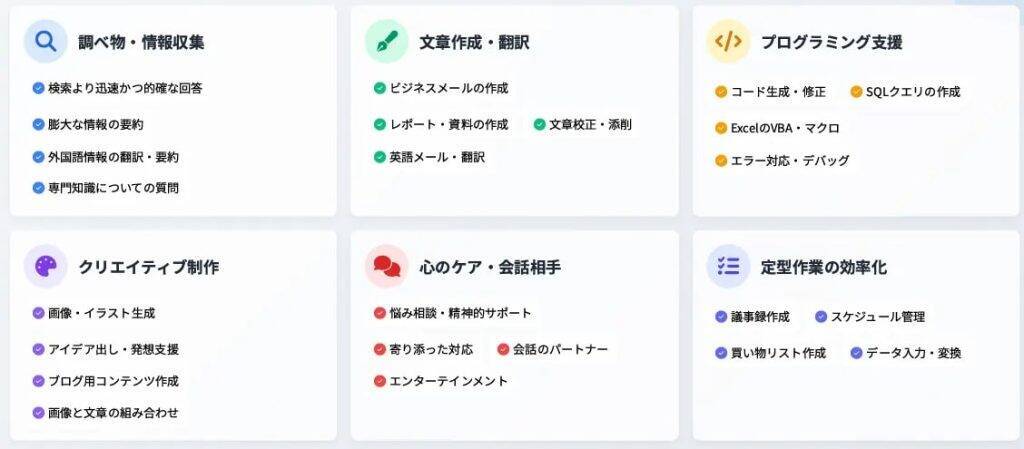The width and height of the screenshot is (1024, 449).
Task: Click the orange code brackets icon
Action: pos(728,41)
